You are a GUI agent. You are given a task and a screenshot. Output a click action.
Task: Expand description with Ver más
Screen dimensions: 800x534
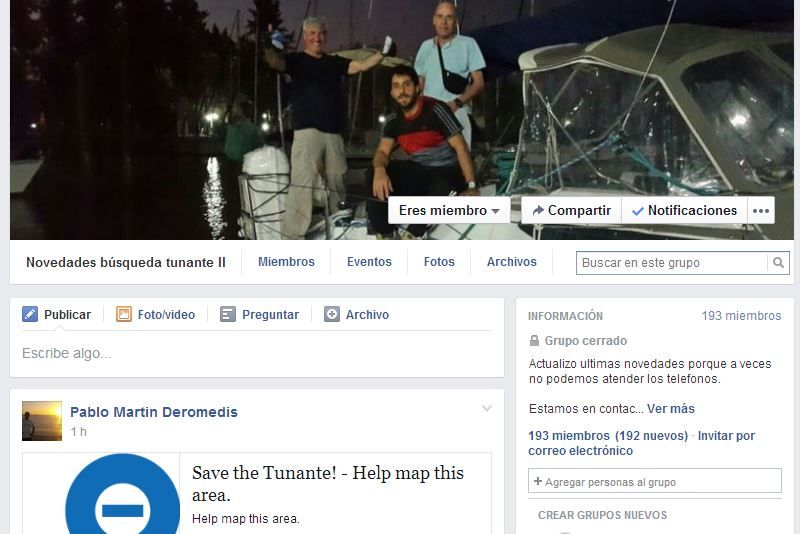671,409
